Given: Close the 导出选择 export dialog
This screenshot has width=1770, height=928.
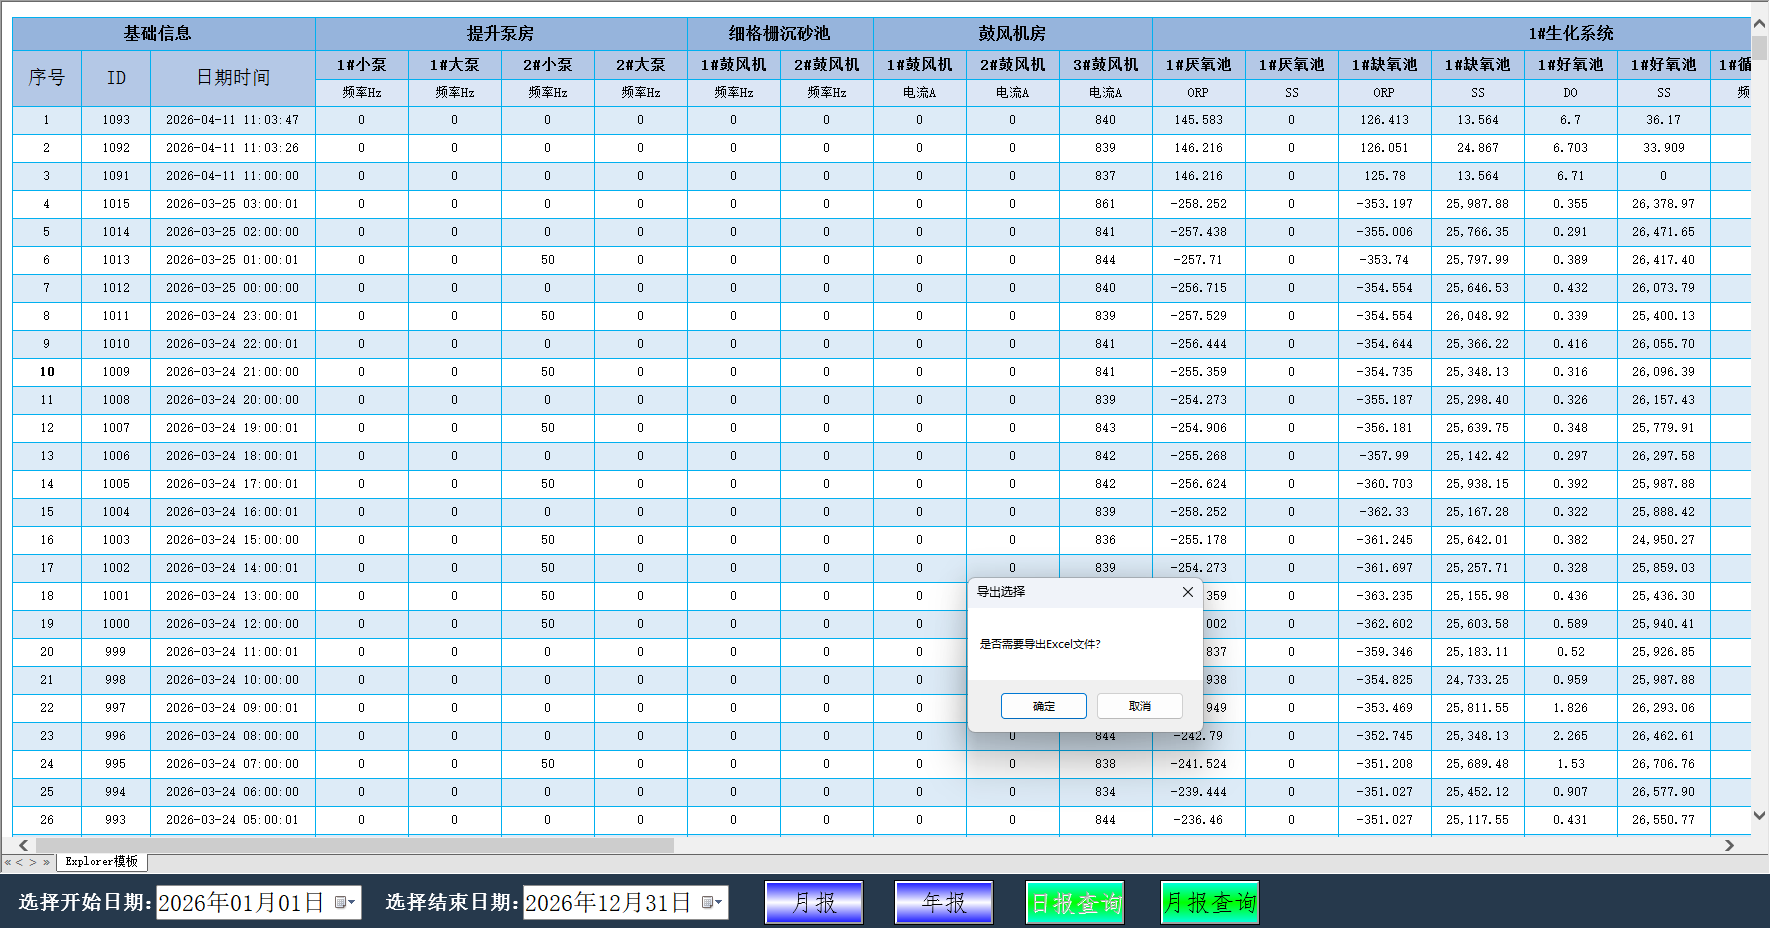Looking at the screenshot, I should (1187, 592).
